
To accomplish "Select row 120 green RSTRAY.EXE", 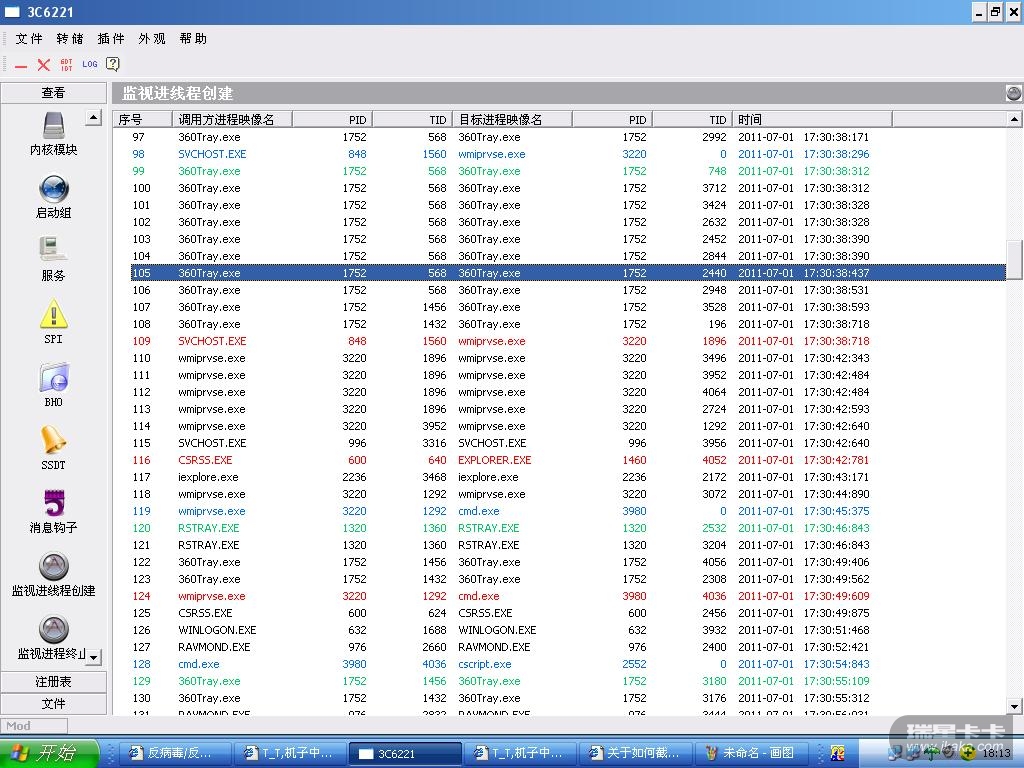I will [x=568, y=528].
